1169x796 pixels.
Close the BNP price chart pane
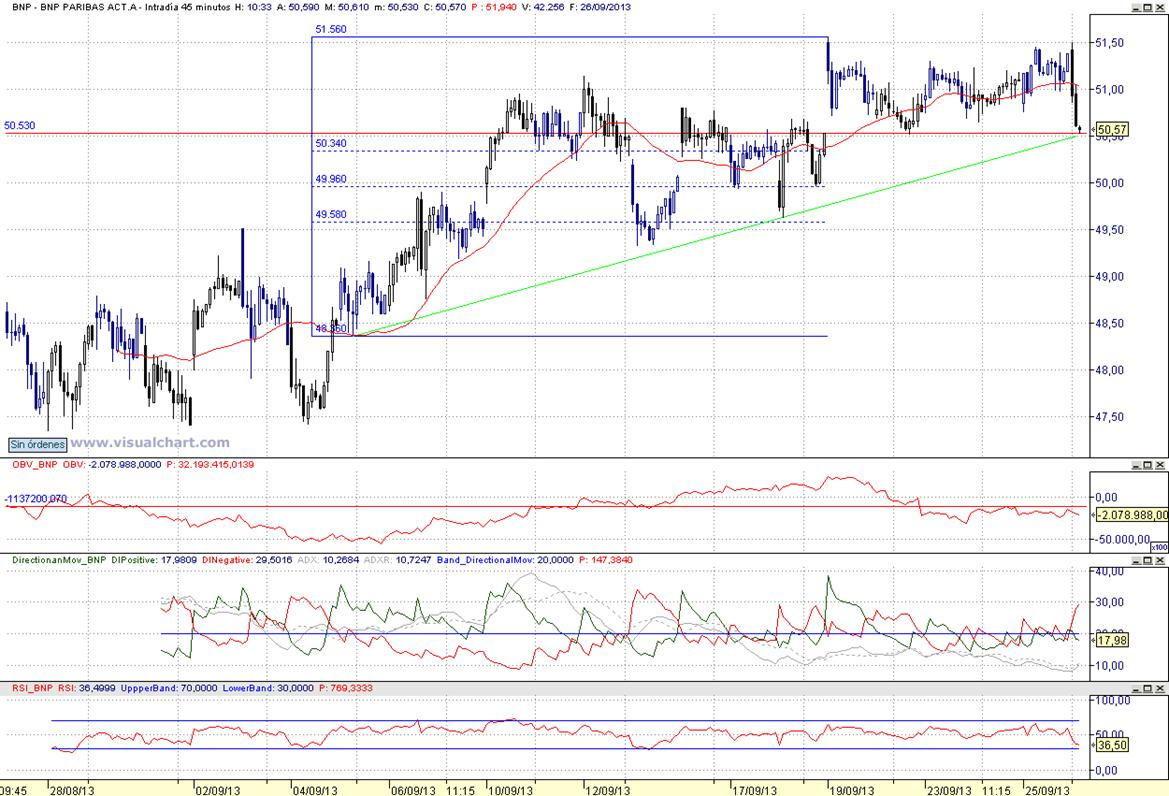1159,7
